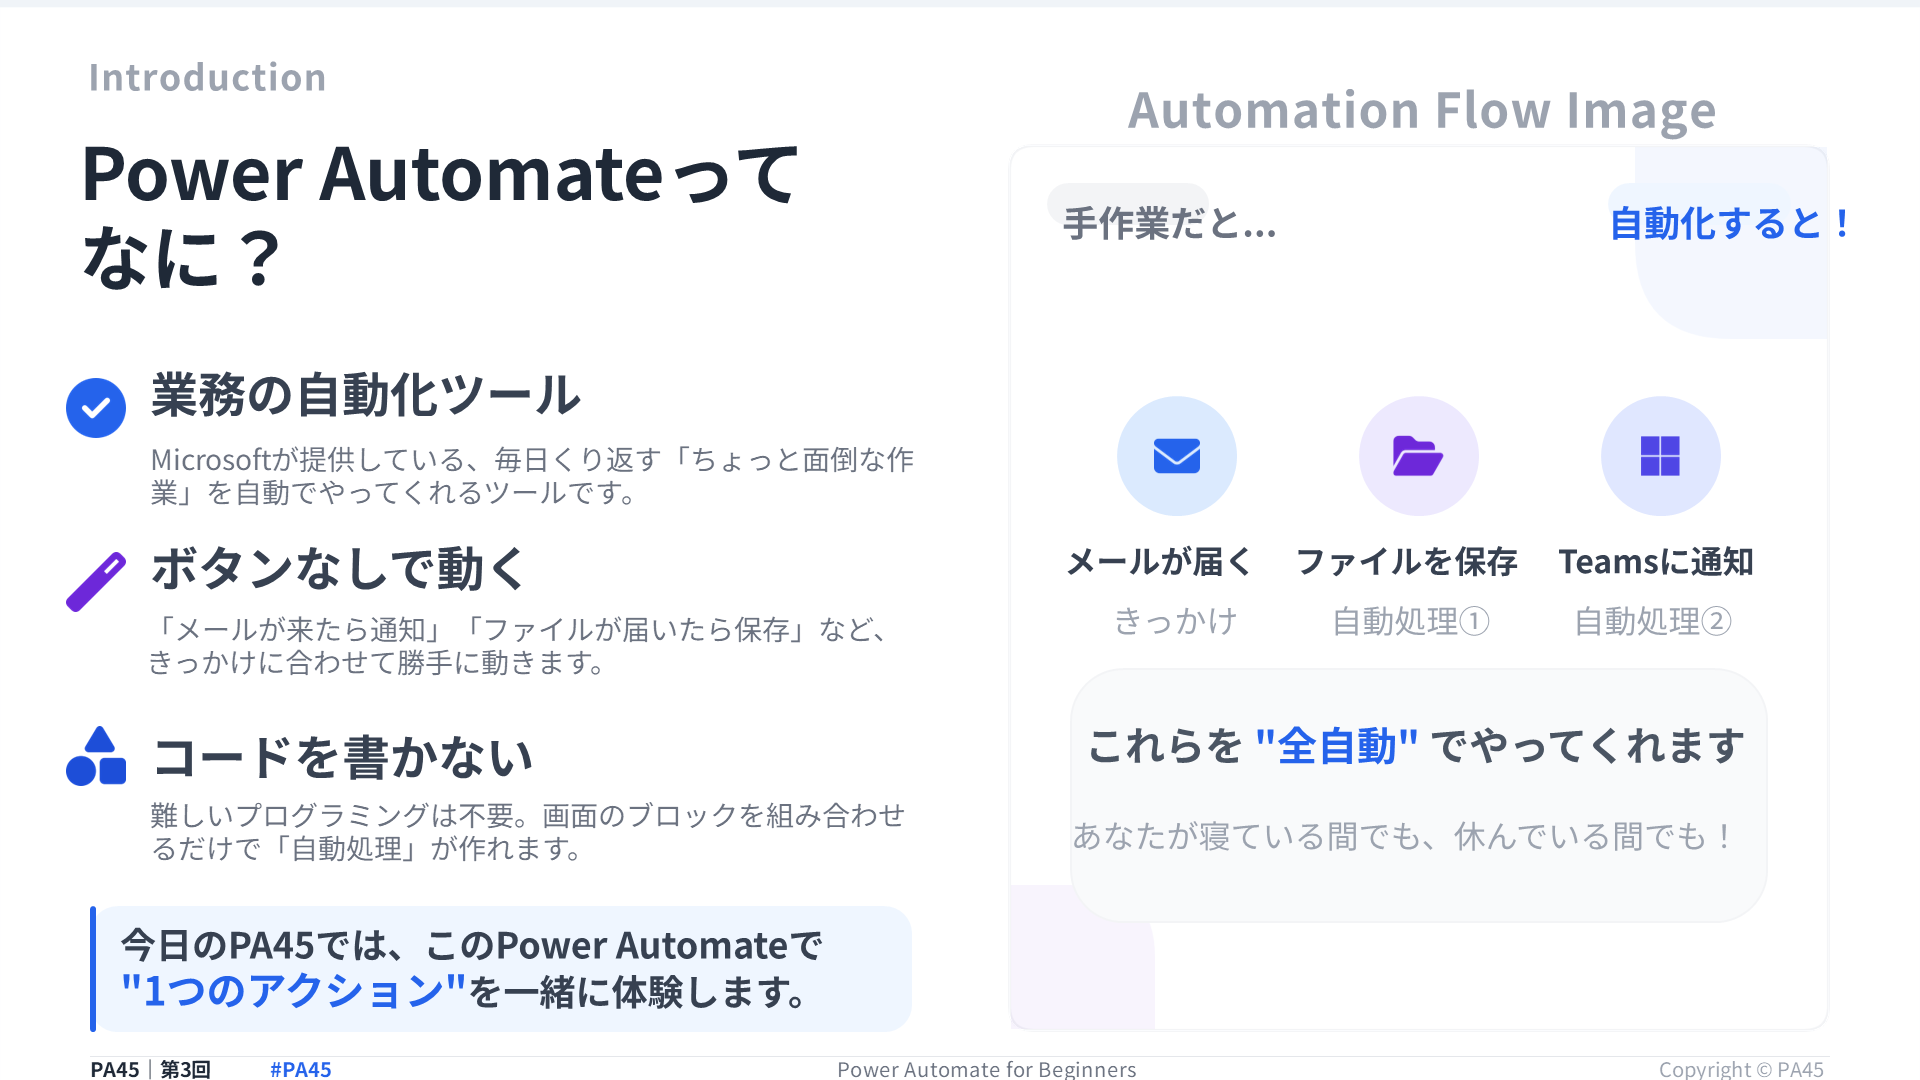Screen dimensions: 1920x1080
Task: Click the 難しいプログラミングは不要 description paragraph
Action: 527,832
